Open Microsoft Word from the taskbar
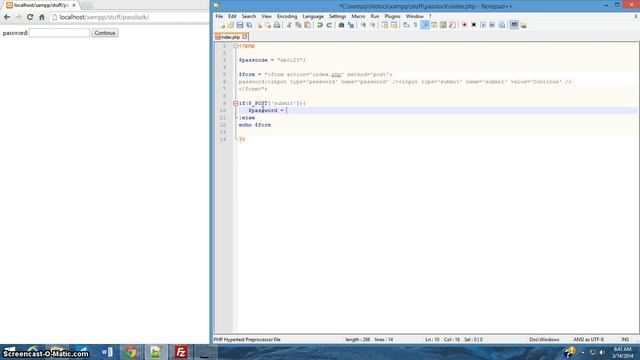 (x=107, y=352)
